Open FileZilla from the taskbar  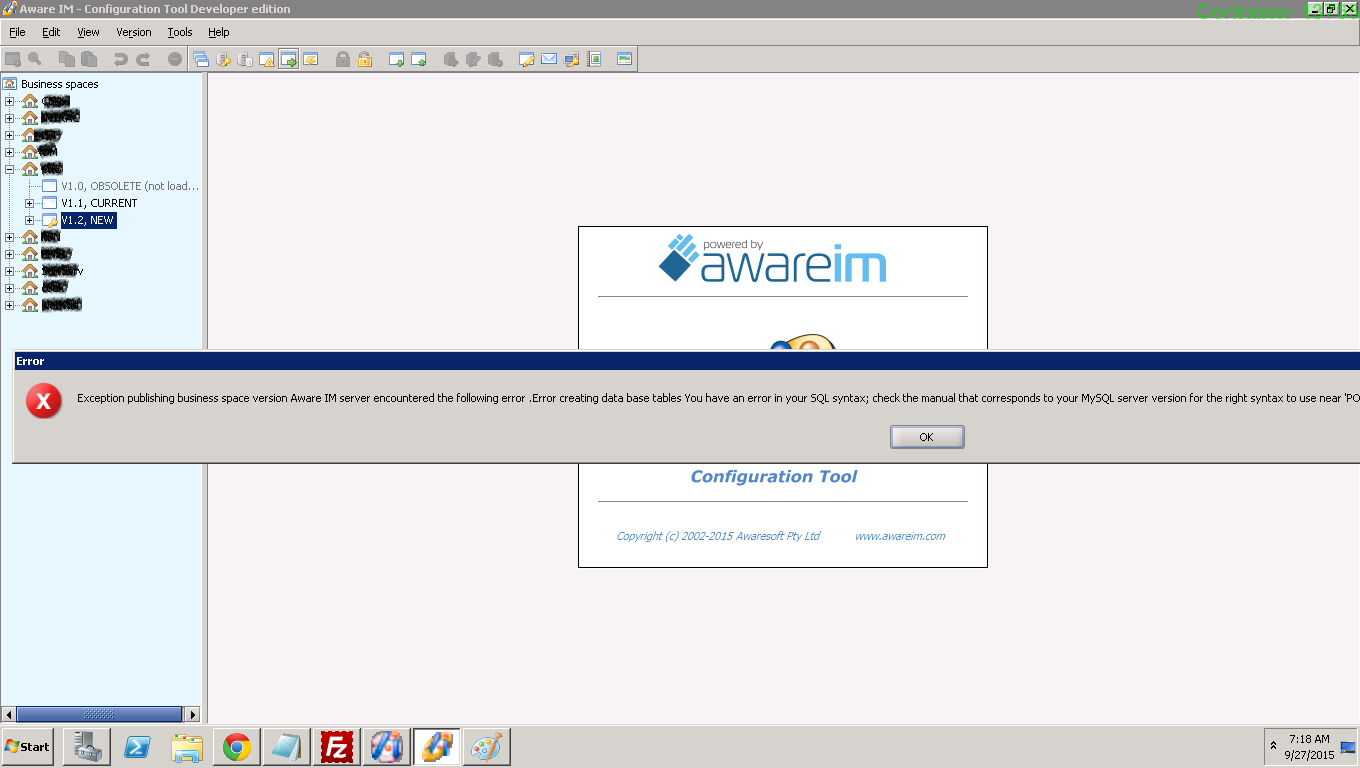(x=337, y=747)
